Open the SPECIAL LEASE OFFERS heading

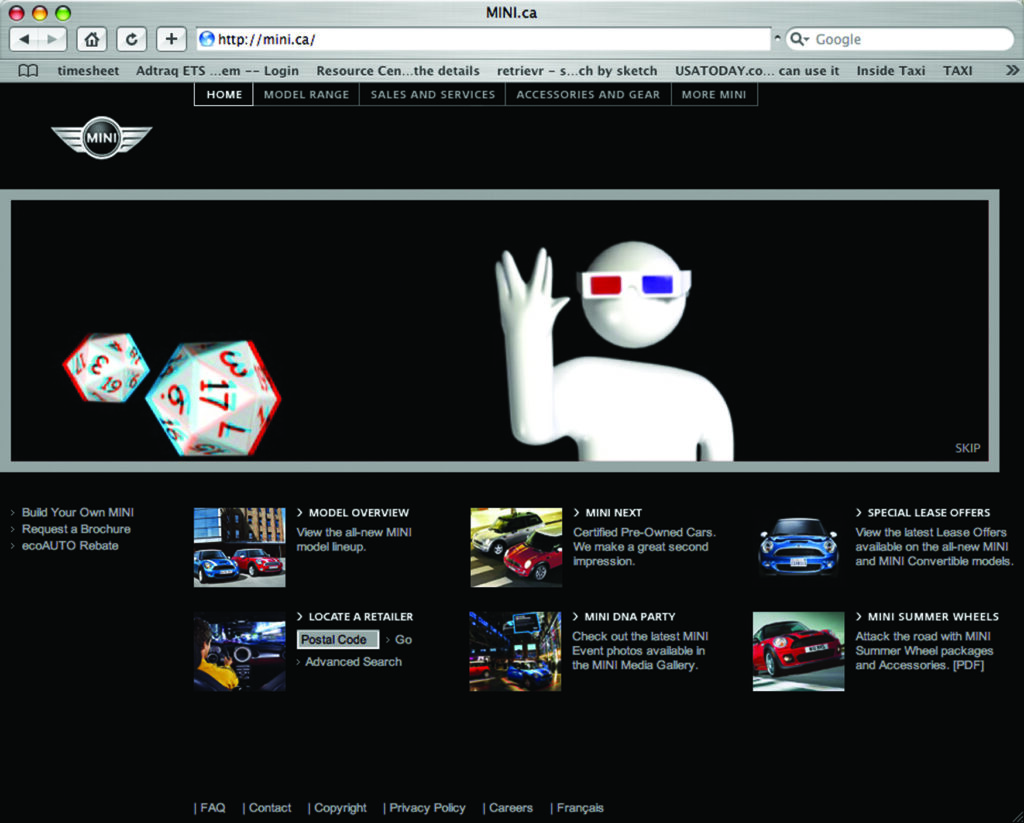point(929,513)
